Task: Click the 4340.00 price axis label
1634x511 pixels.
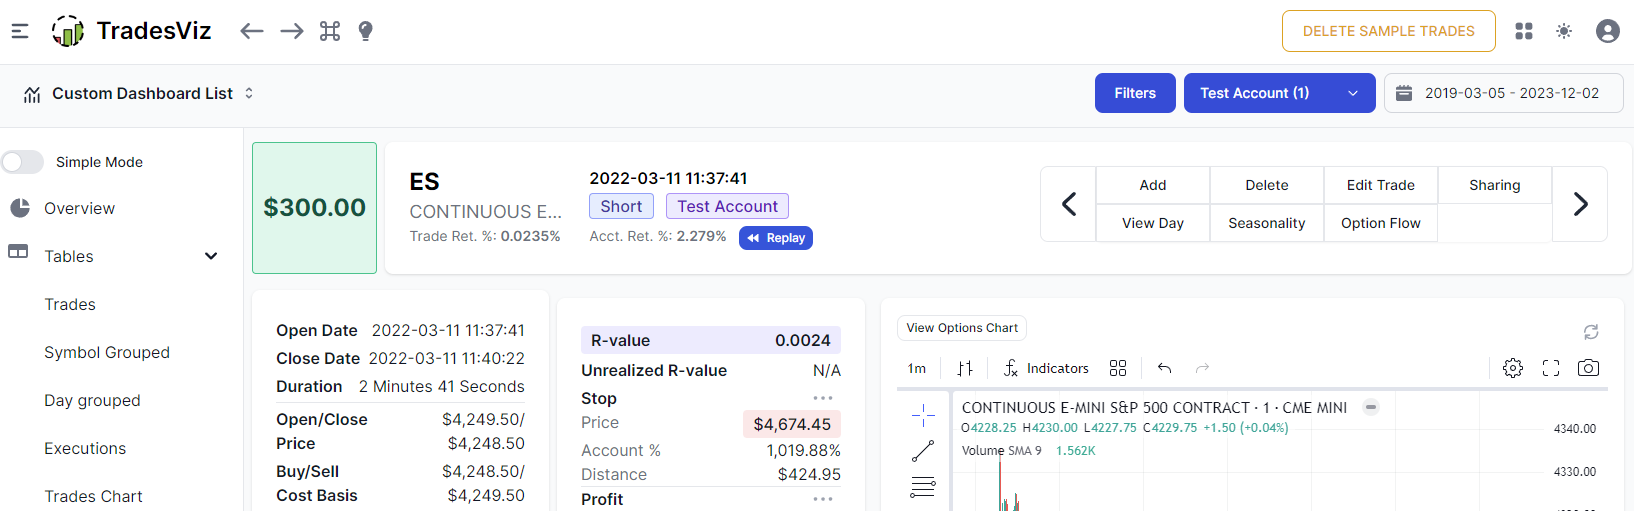Action: 1575,429
